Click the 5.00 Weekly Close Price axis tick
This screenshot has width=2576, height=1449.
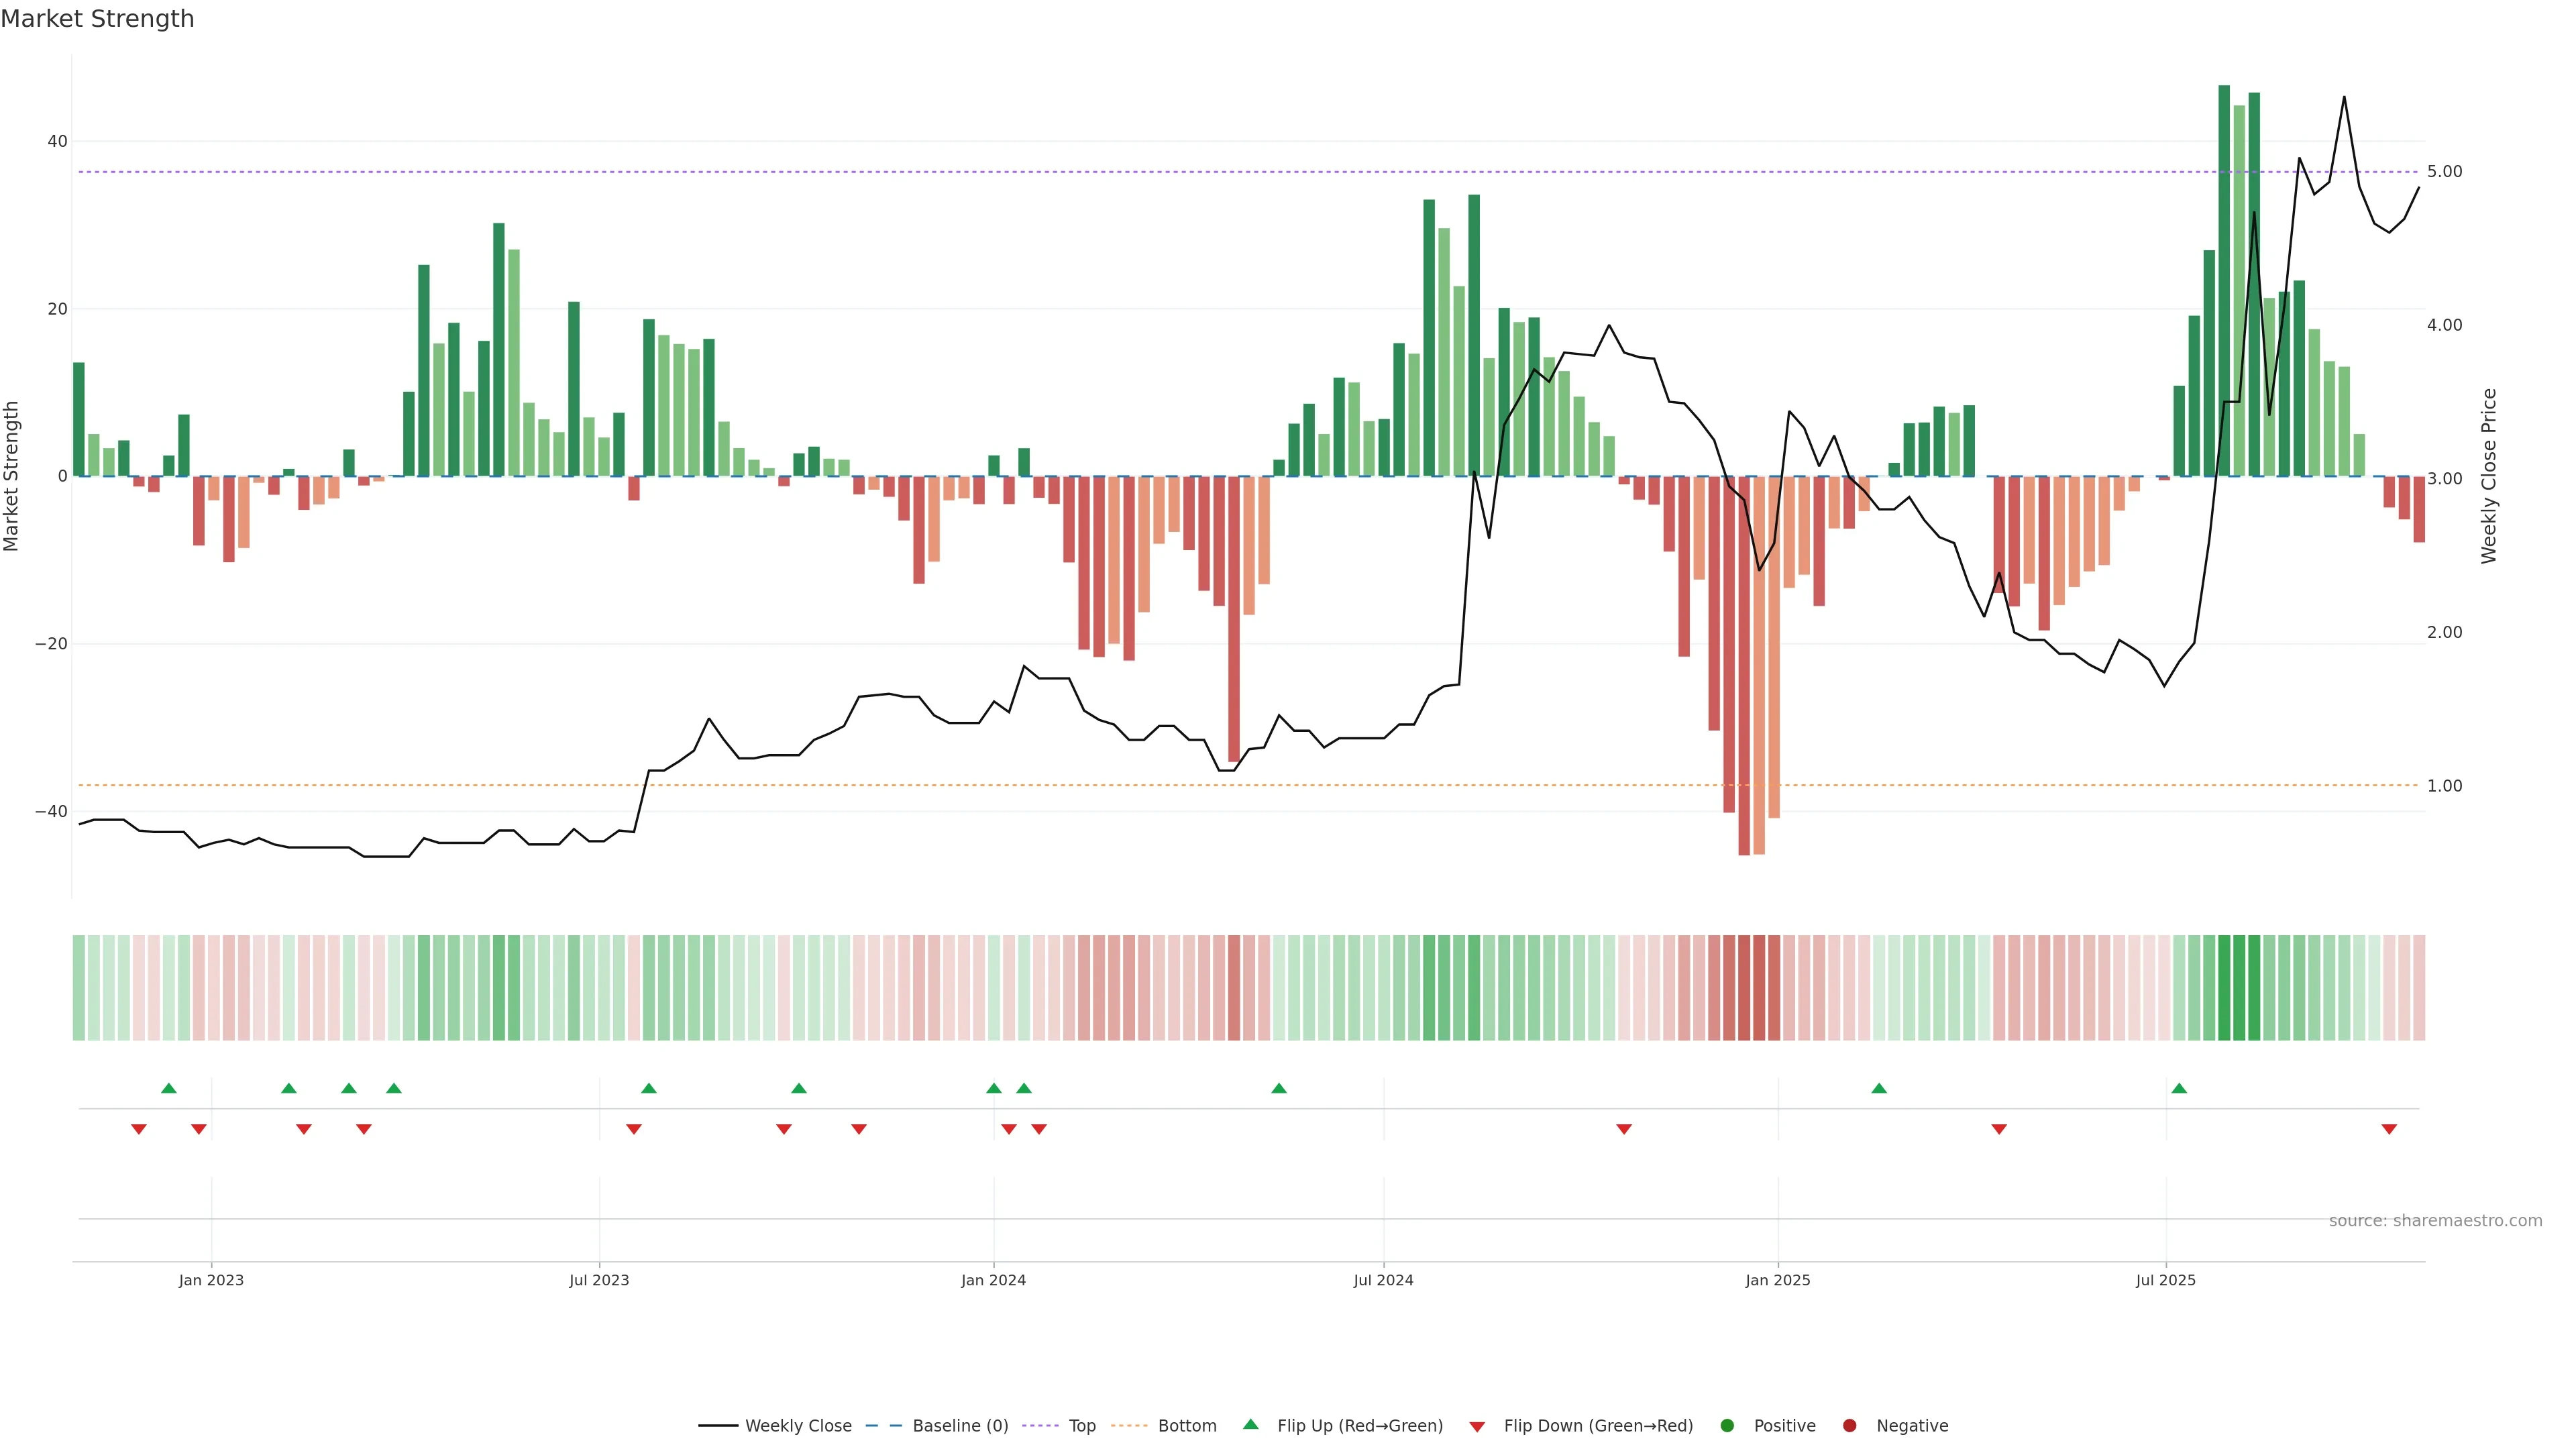(2444, 172)
